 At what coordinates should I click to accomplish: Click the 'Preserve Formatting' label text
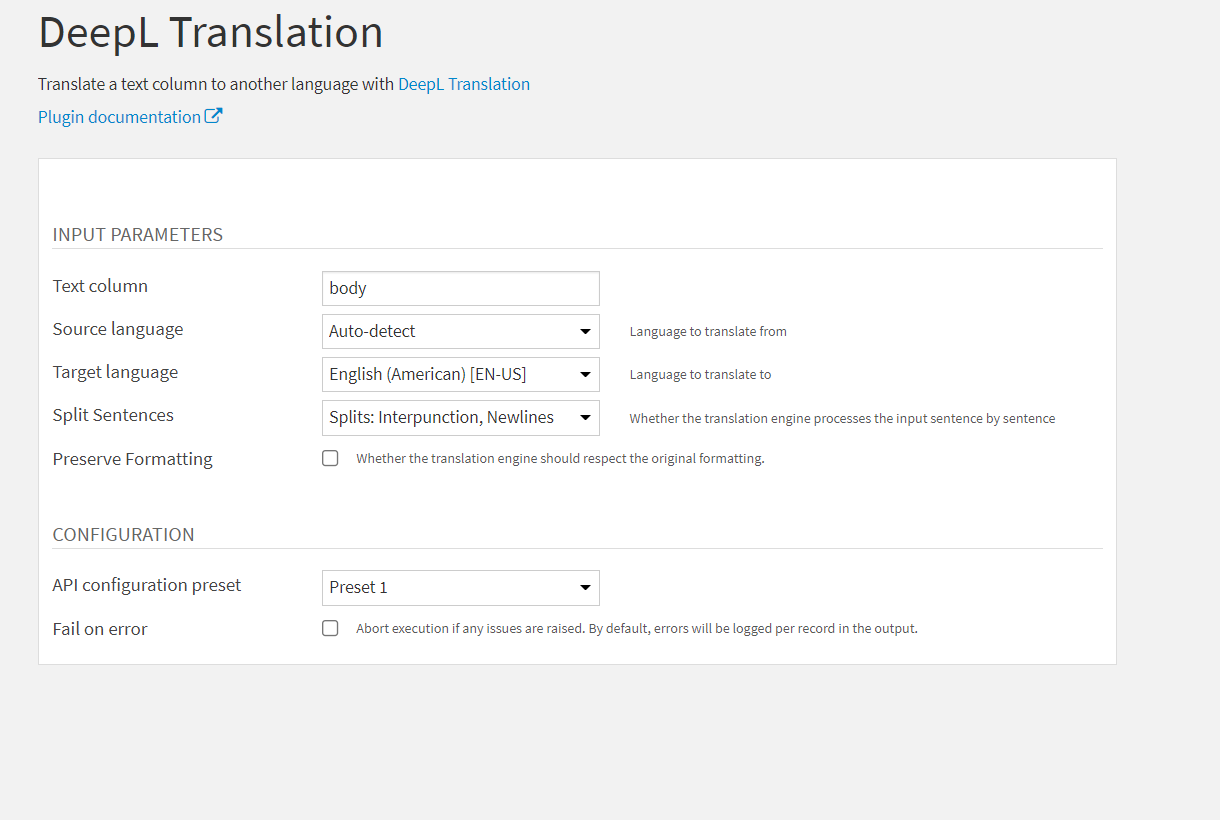coord(132,459)
